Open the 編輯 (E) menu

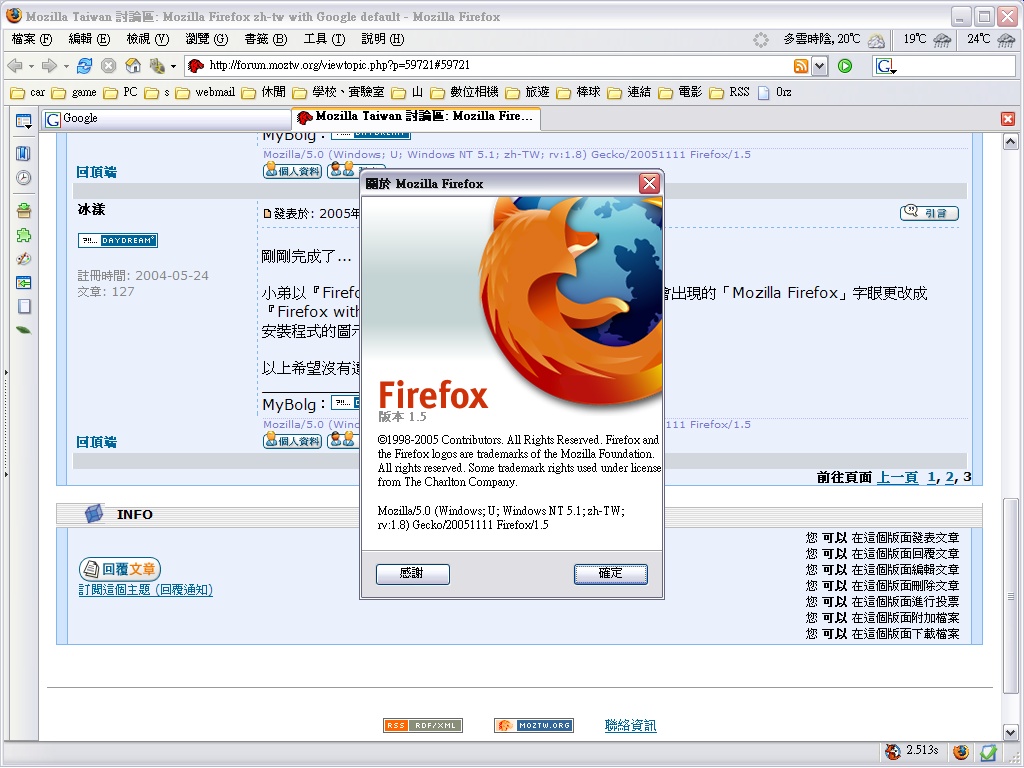89,39
